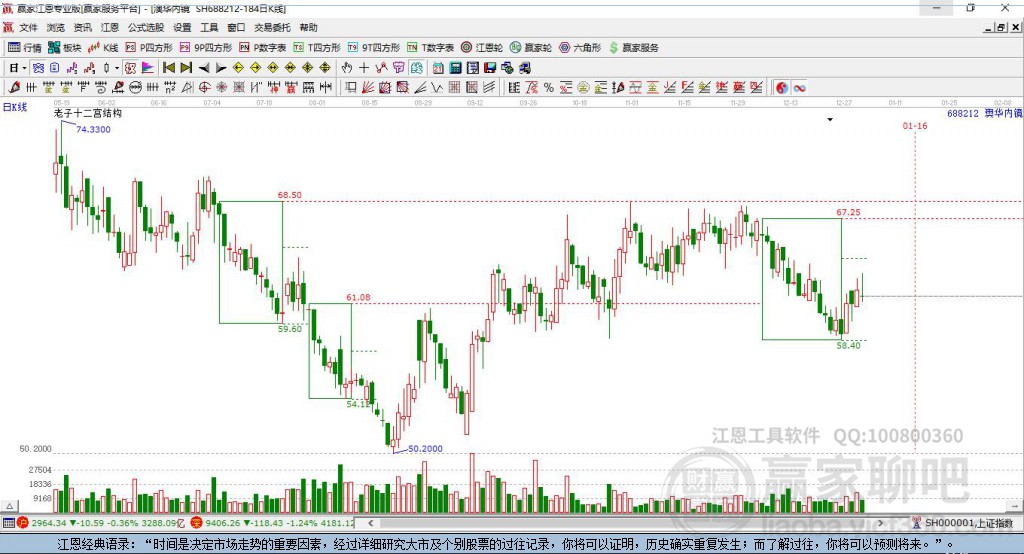
Task: Click the floppy disk save icon
Action: click(490, 67)
